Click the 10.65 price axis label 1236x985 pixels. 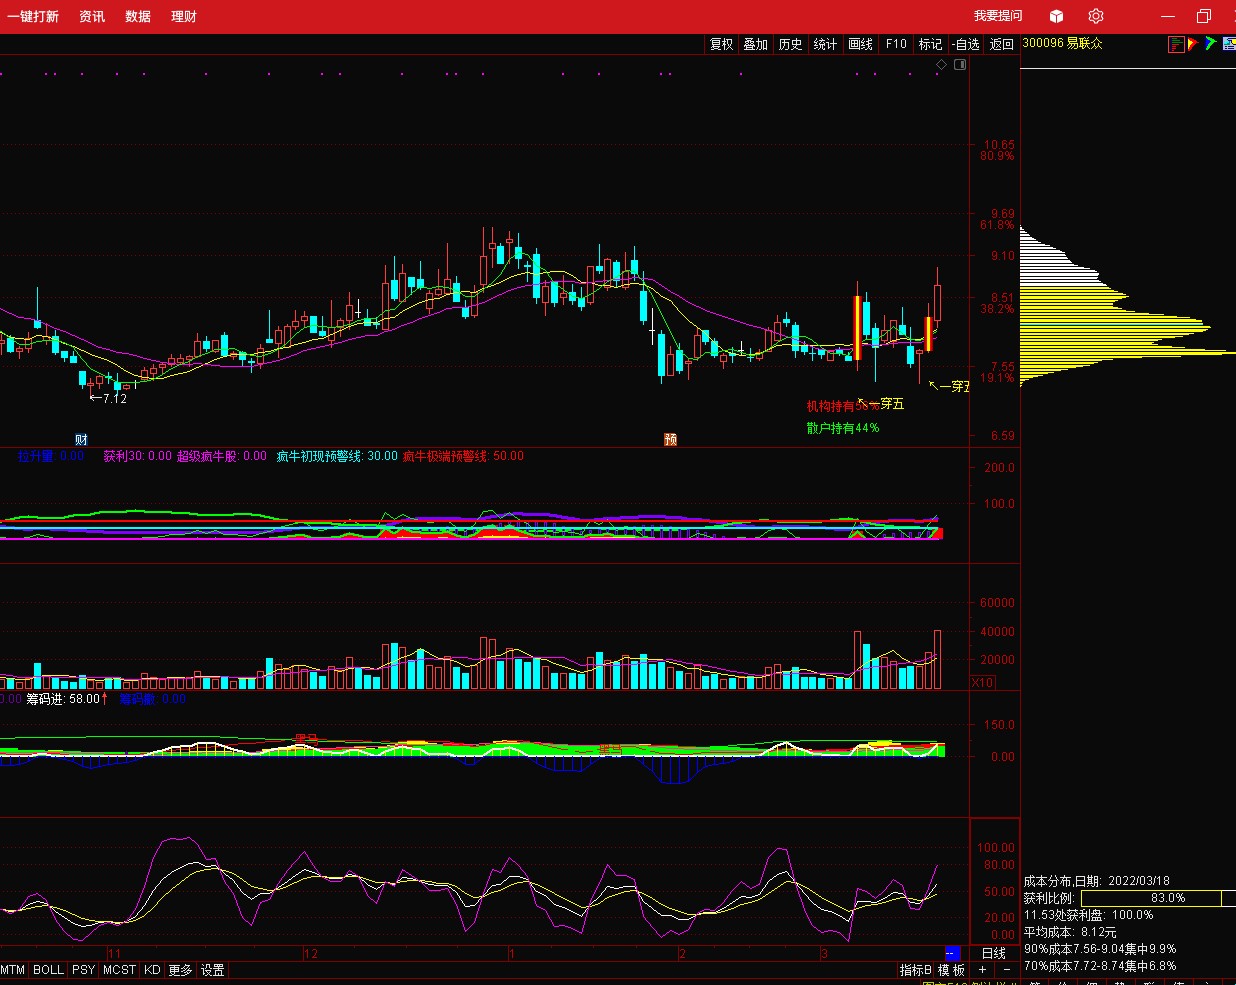[998, 145]
